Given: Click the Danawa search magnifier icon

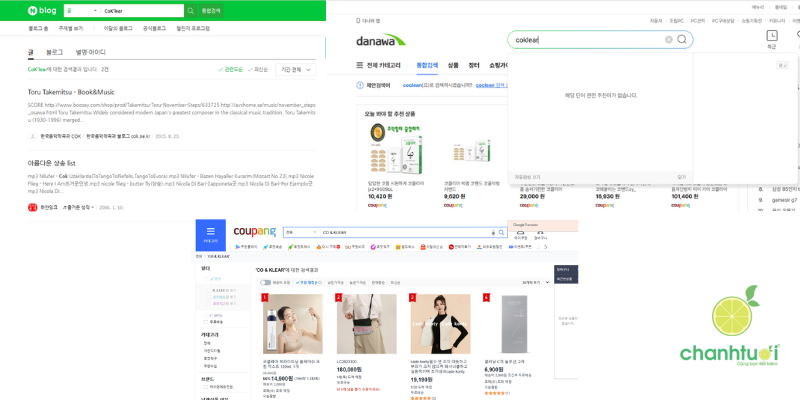Looking at the screenshot, I should click(682, 40).
